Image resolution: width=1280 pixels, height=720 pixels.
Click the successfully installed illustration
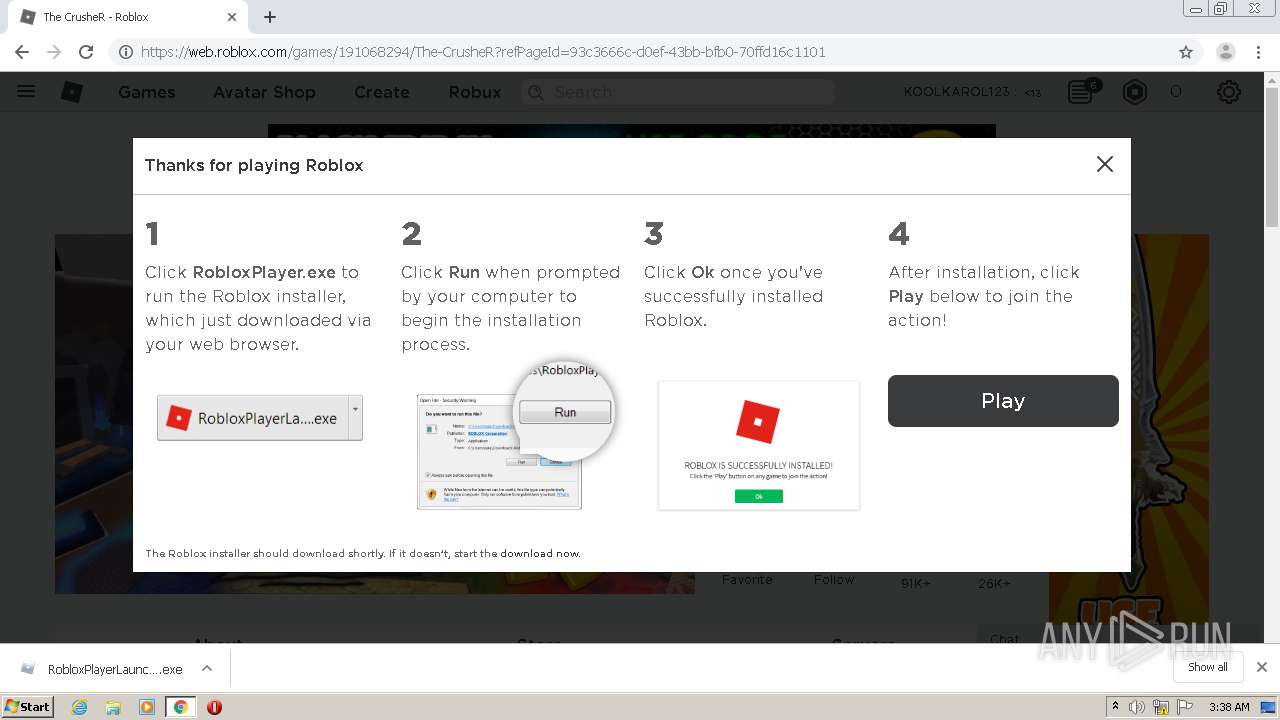(x=759, y=446)
